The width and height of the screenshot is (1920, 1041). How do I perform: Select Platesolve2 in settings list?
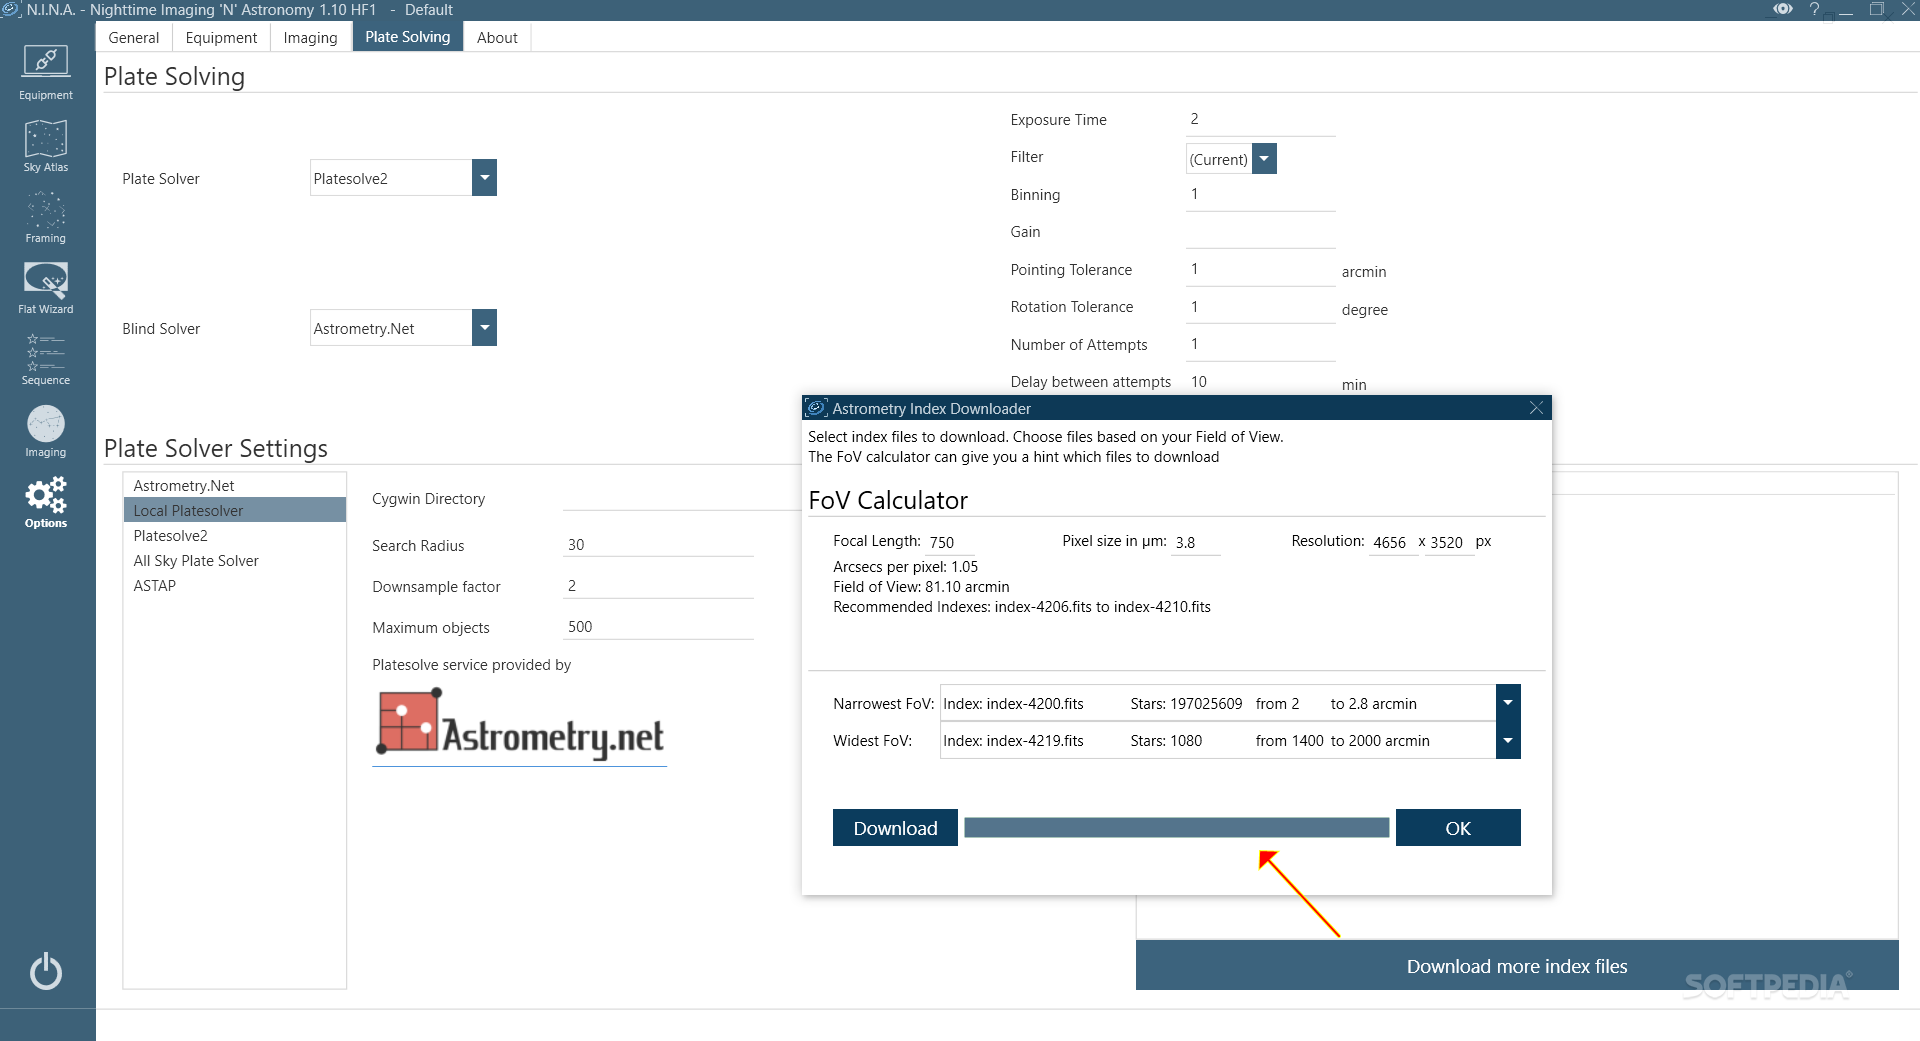click(234, 535)
